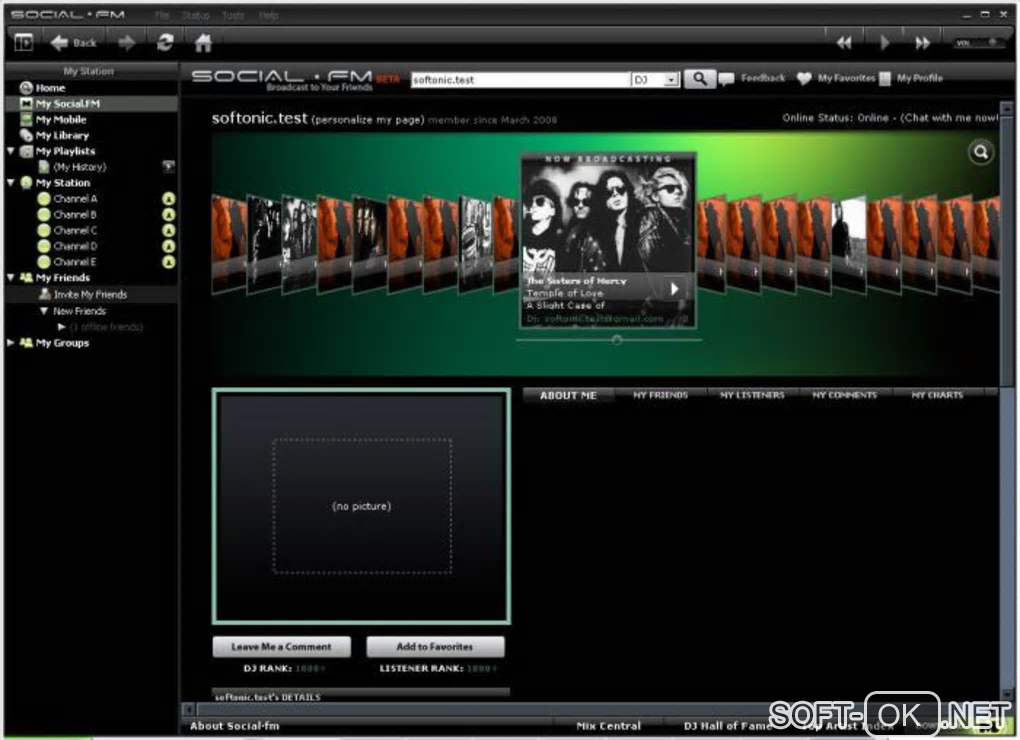Viewport: 1020px width, 740px height.
Task: Select Channel A in My Station
Action: [x=74, y=199]
